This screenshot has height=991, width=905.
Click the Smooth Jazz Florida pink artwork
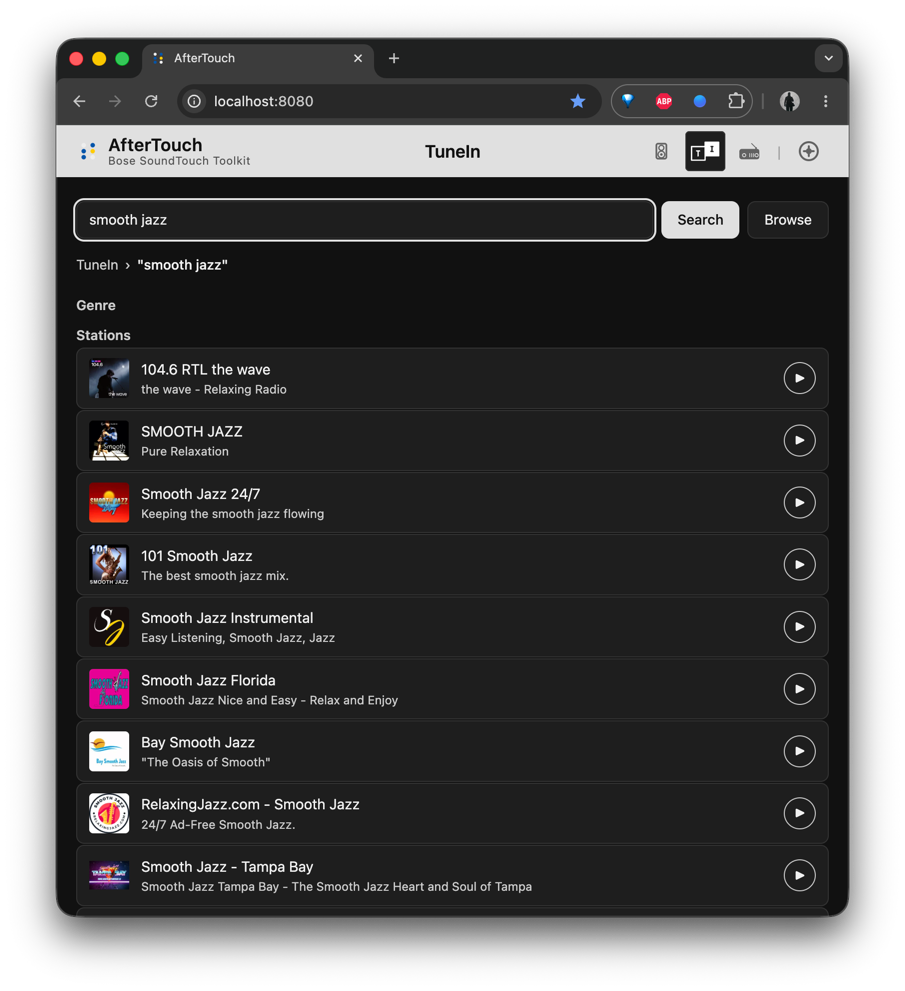point(109,689)
